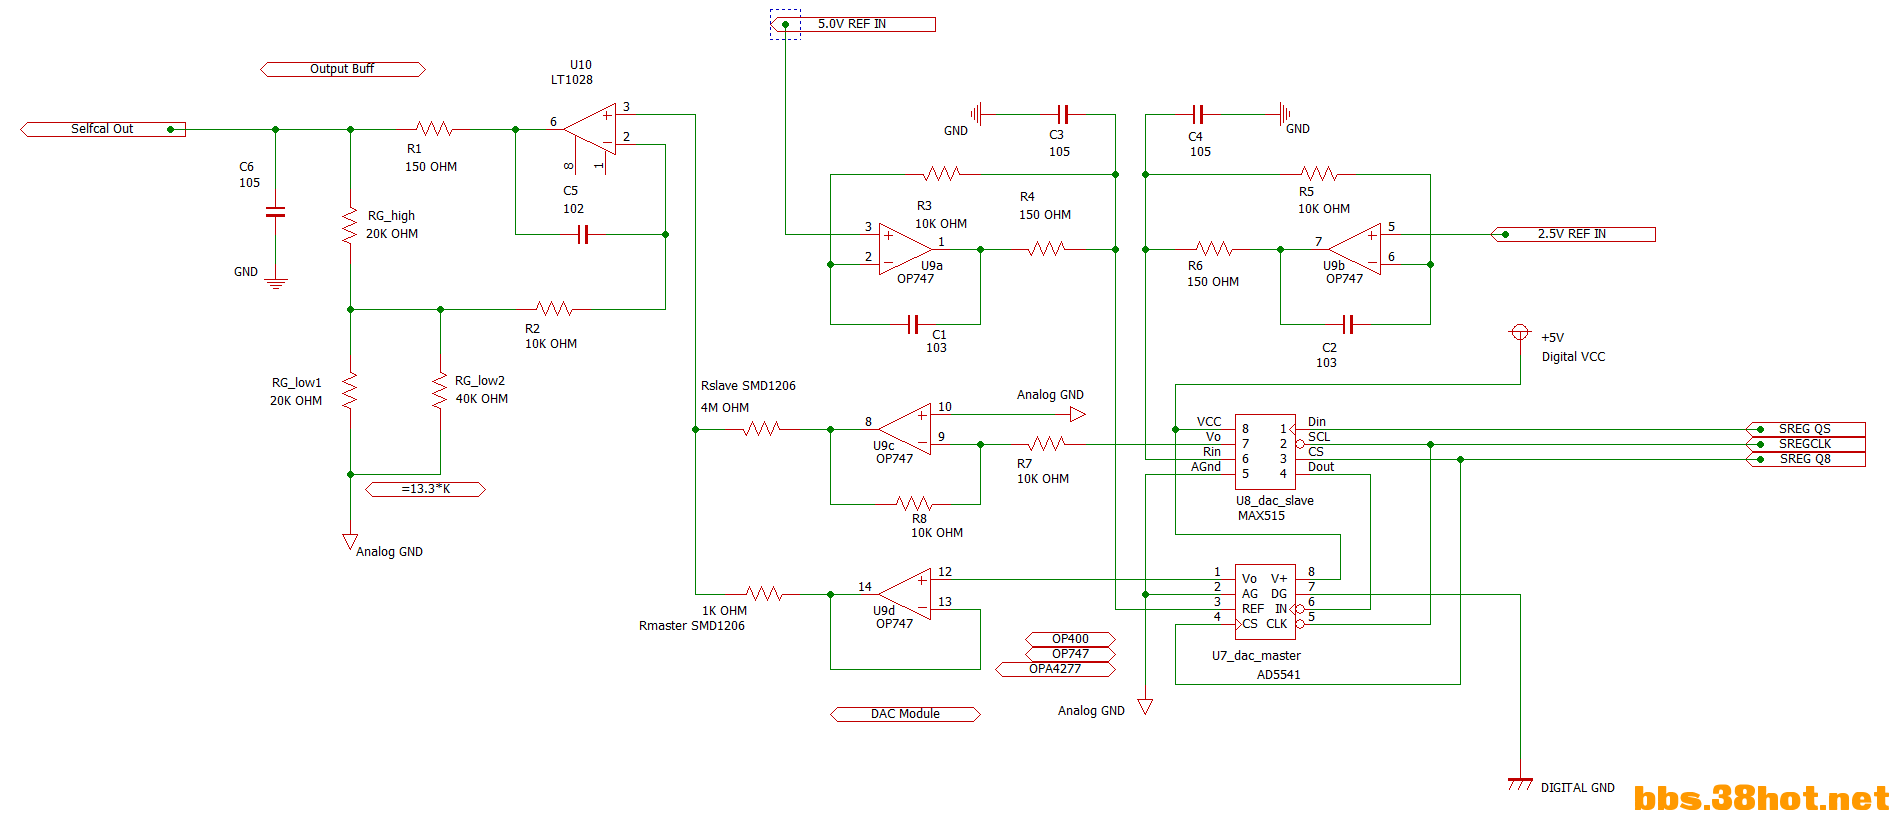
Task: Select the =13.3*K annotation label
Action: coord(425,489)
